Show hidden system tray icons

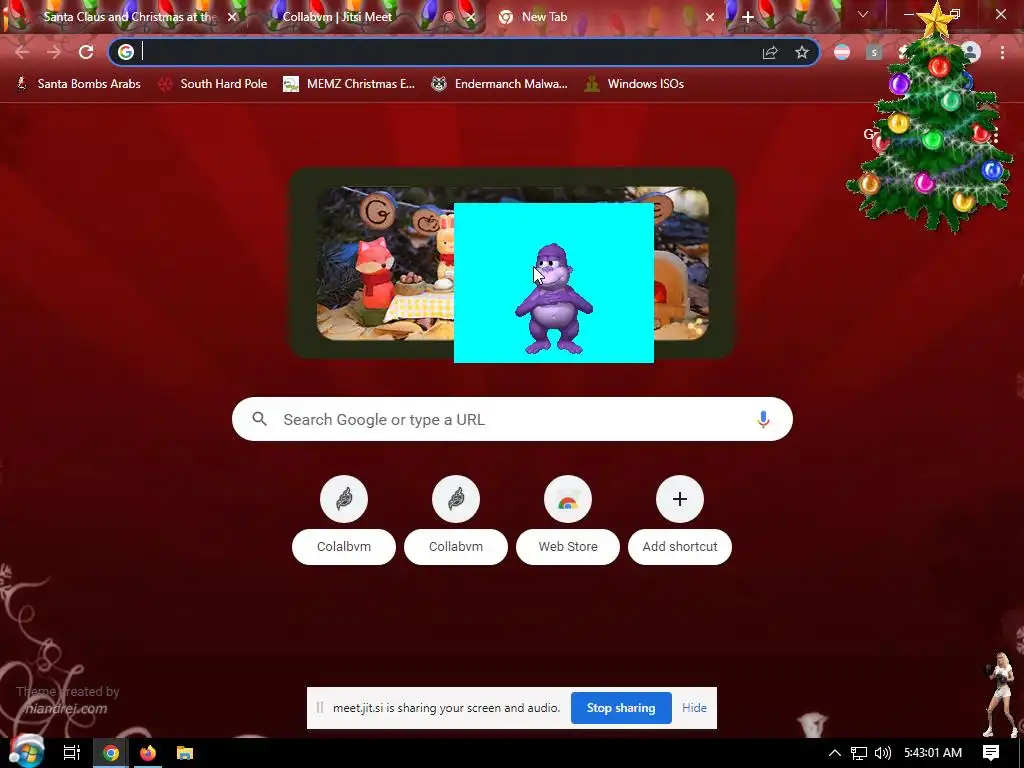[835, 753]
